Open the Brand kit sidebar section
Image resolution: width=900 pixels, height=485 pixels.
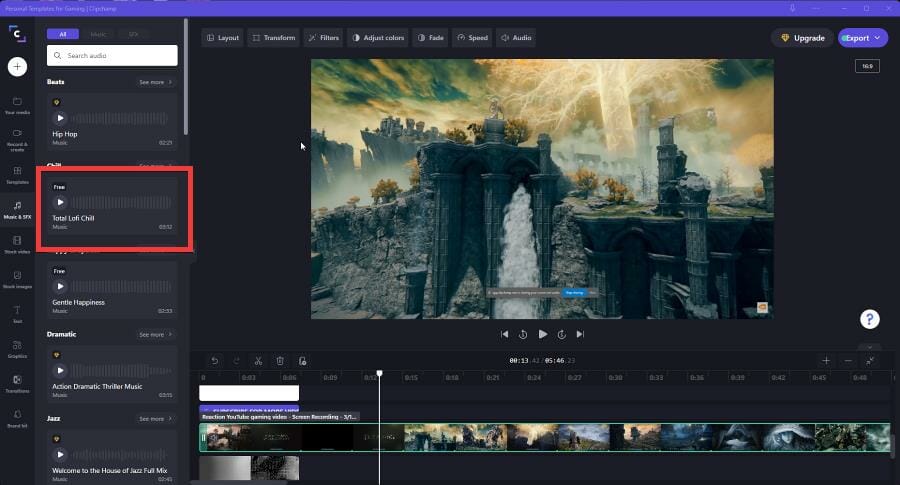[17, 418]
